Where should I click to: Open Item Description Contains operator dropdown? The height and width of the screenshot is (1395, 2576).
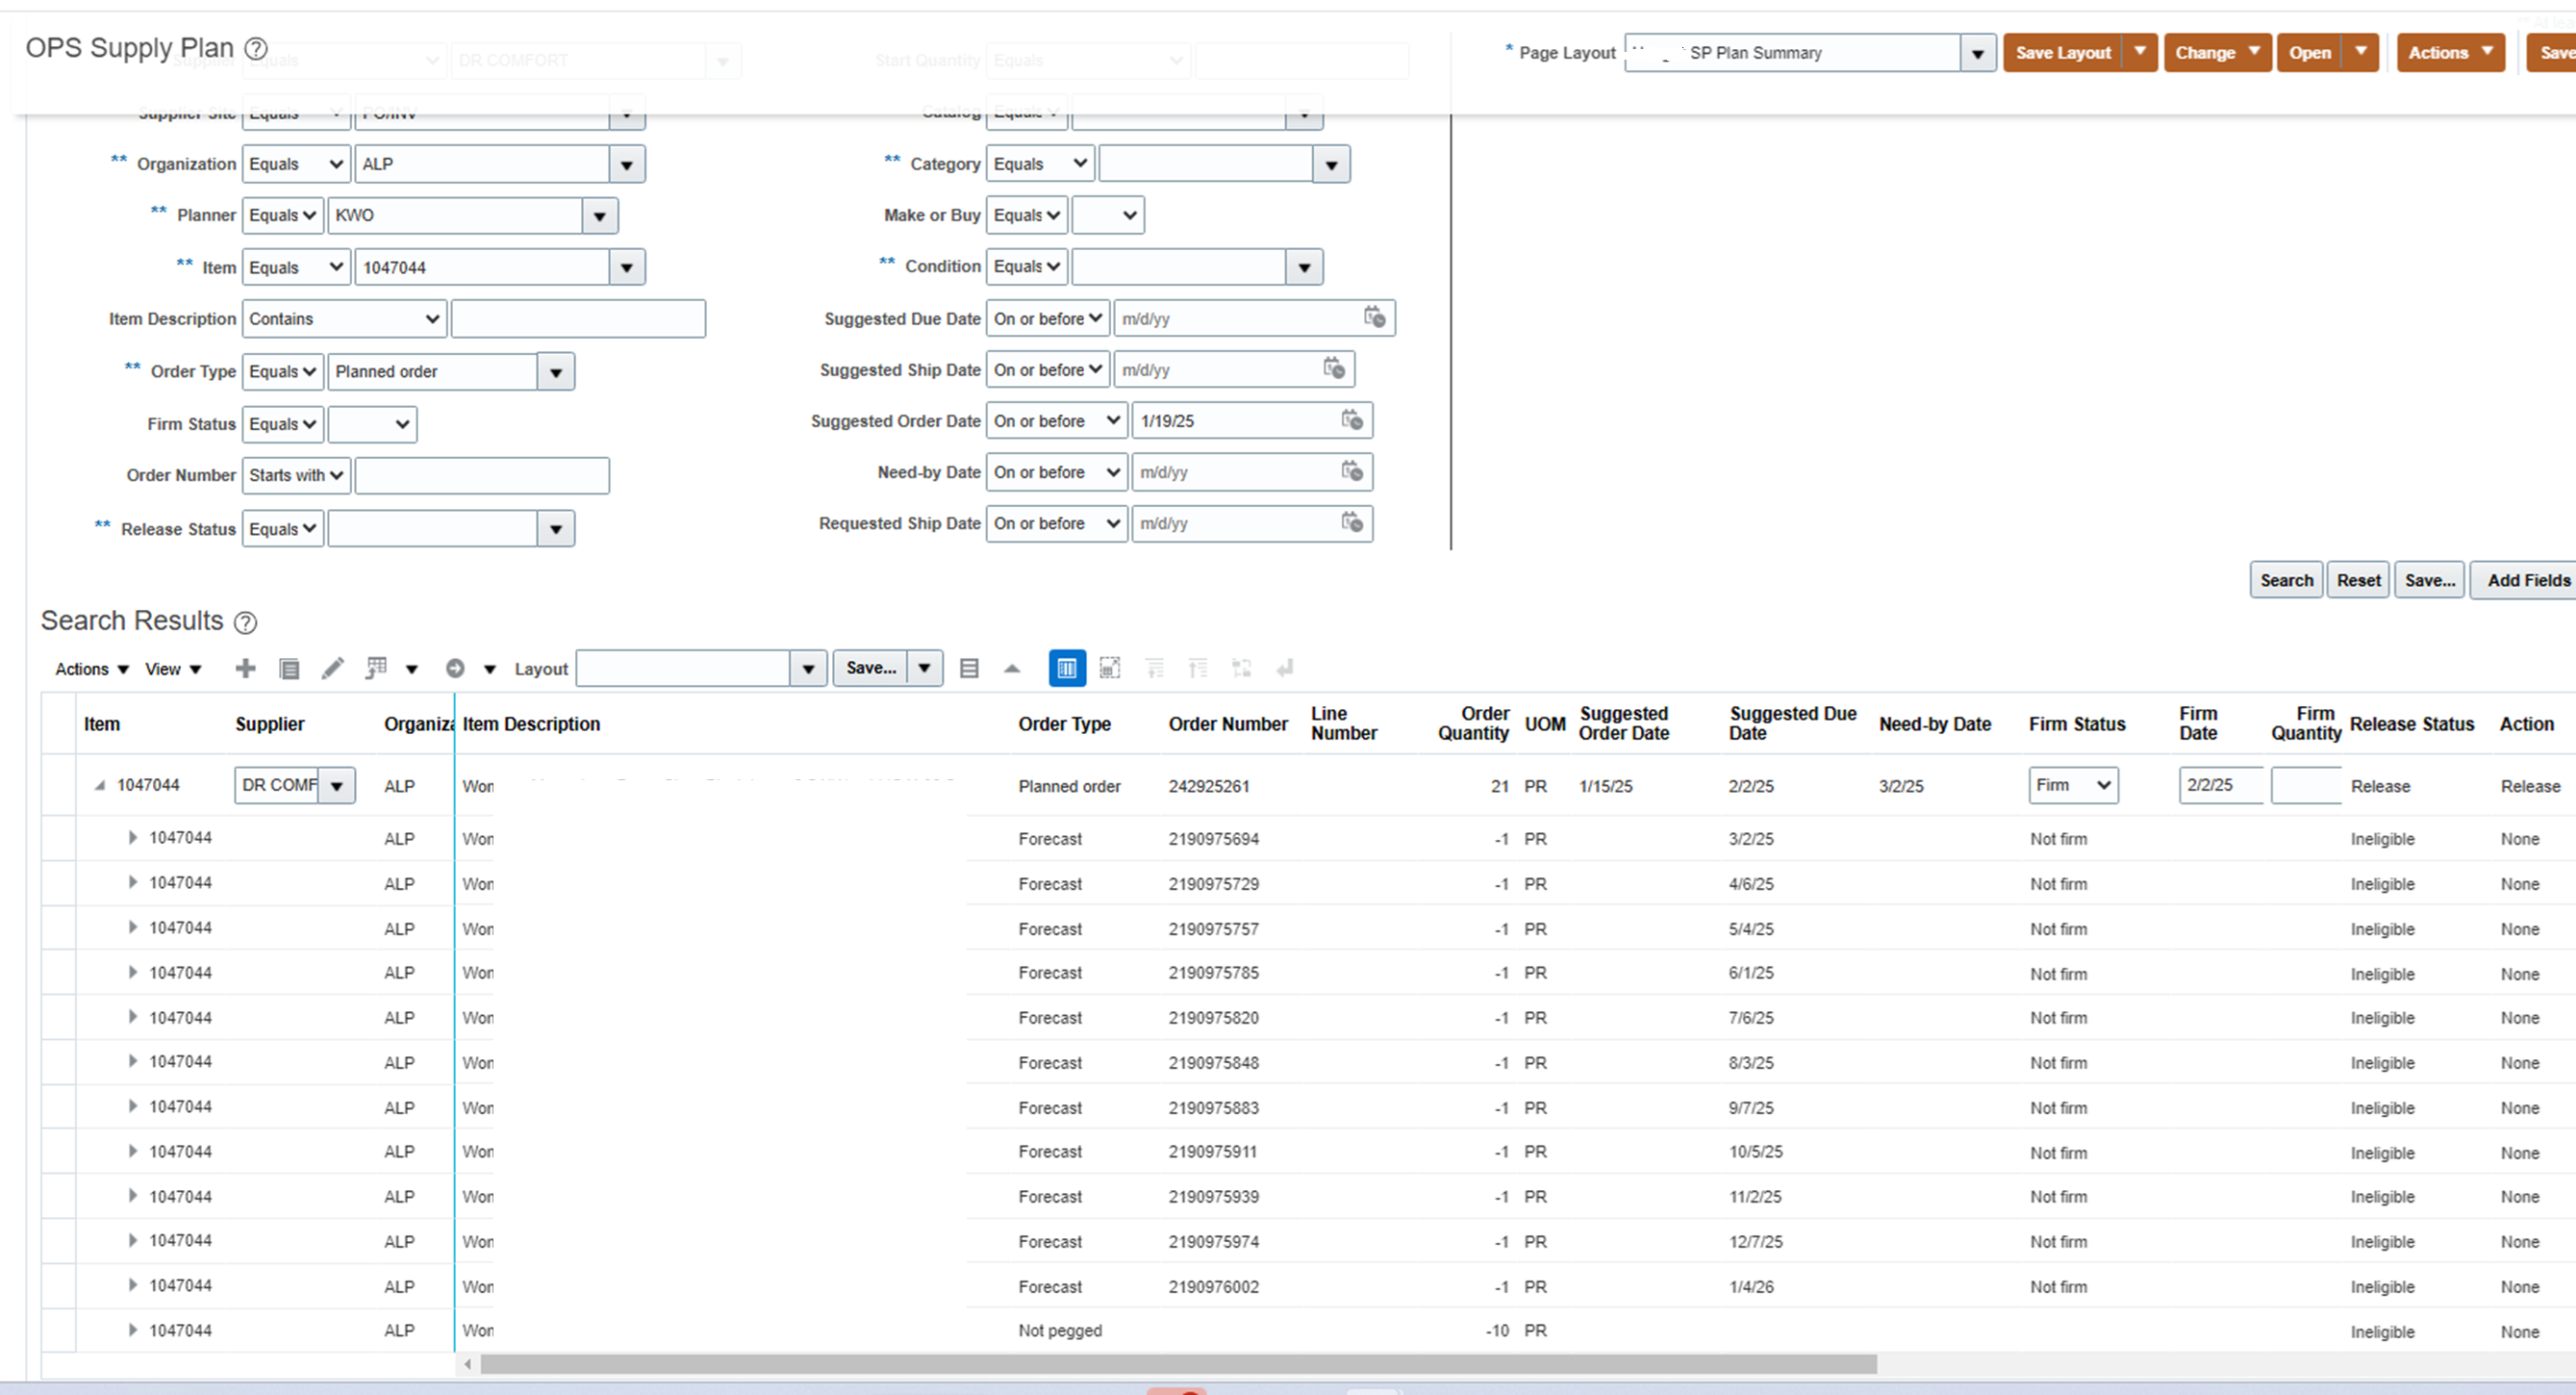344,319
